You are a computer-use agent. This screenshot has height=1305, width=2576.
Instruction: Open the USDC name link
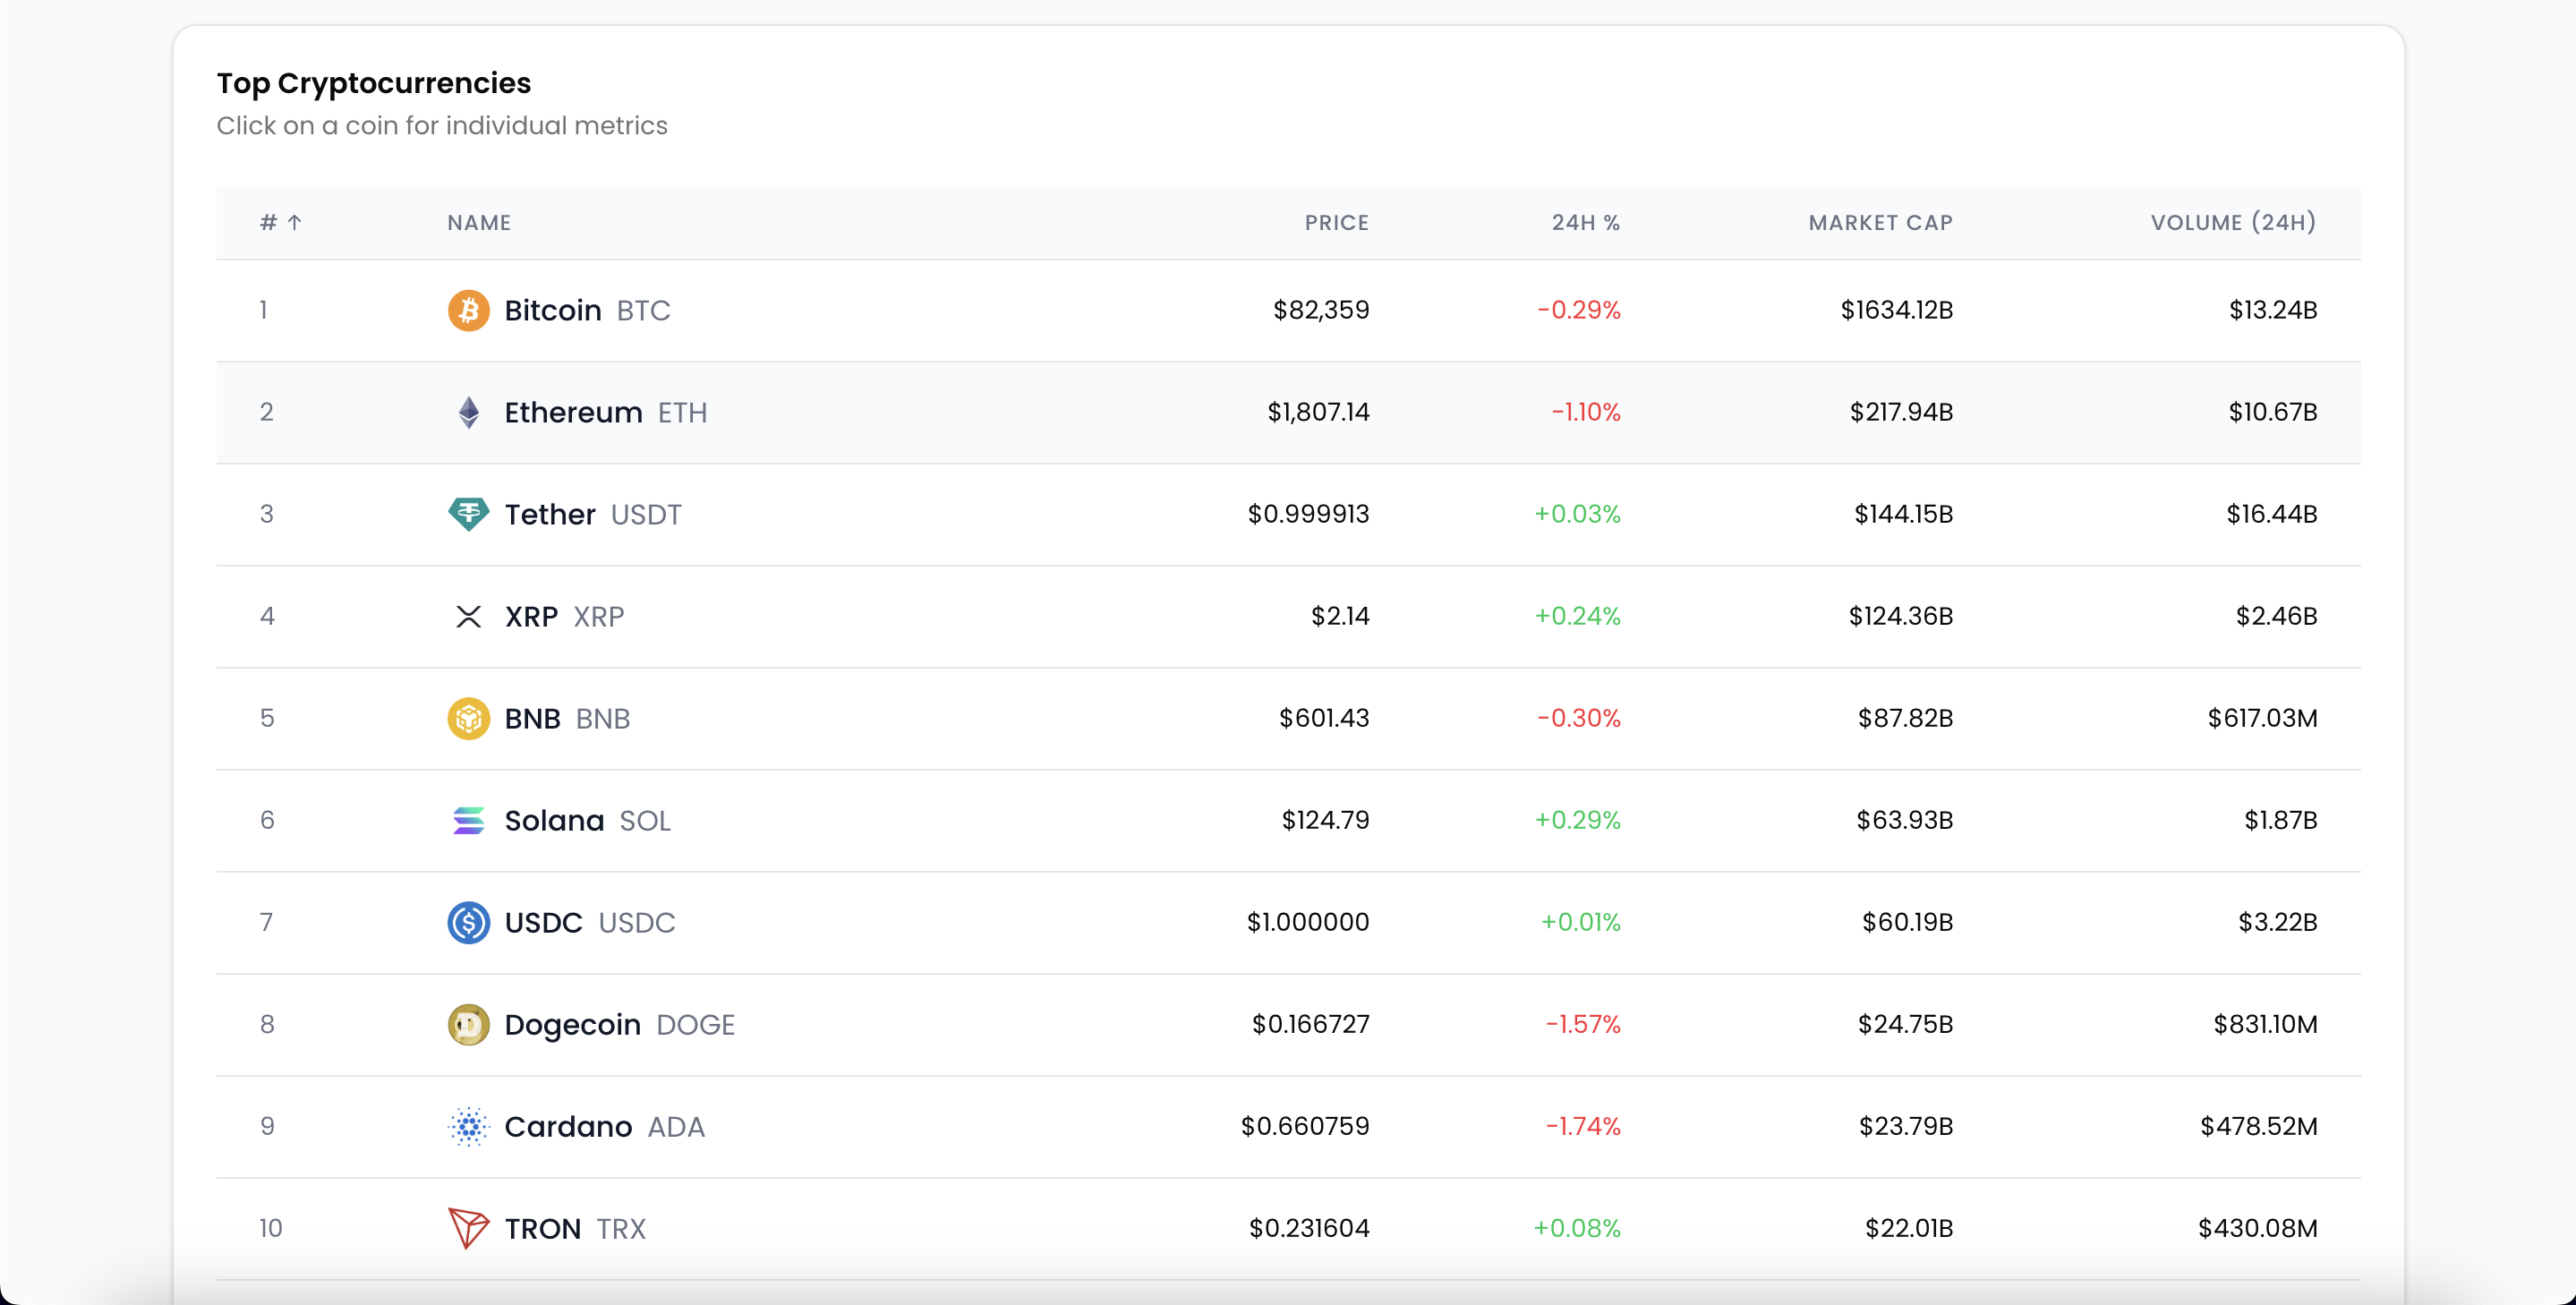(543, 922)
